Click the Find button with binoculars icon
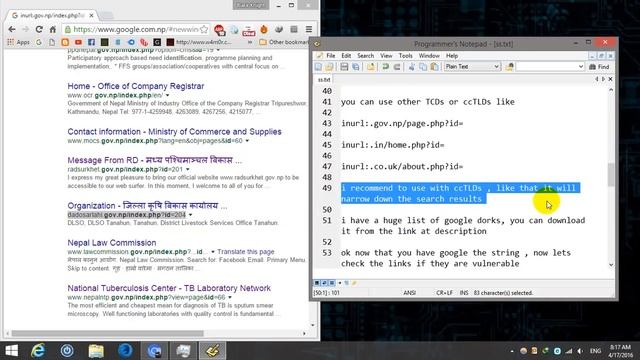 click(x=599, y=67)
